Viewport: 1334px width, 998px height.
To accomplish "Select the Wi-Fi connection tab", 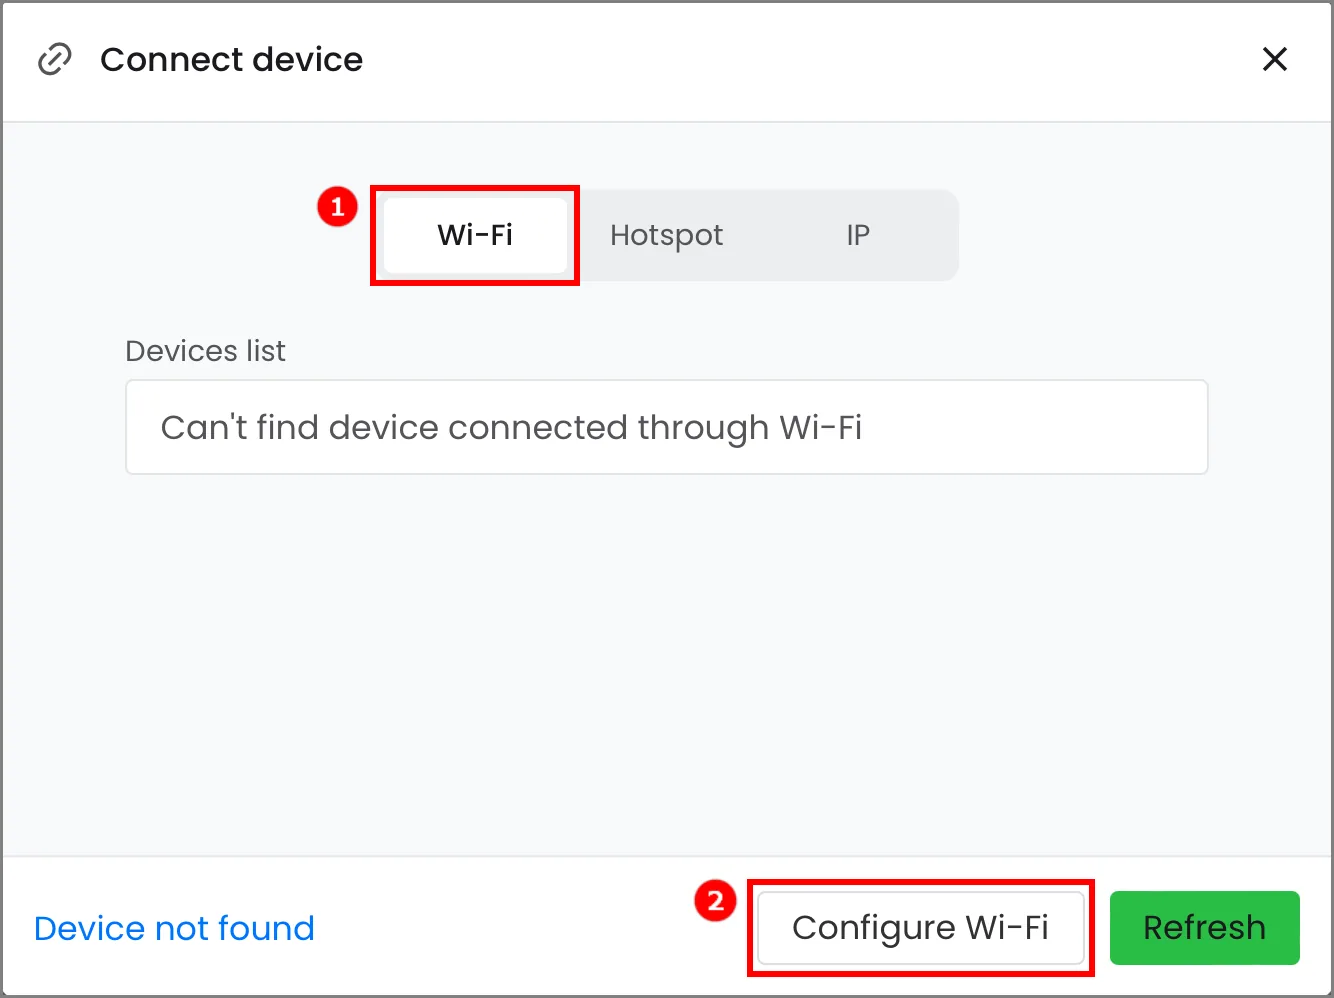I will (x=475, y=235).
